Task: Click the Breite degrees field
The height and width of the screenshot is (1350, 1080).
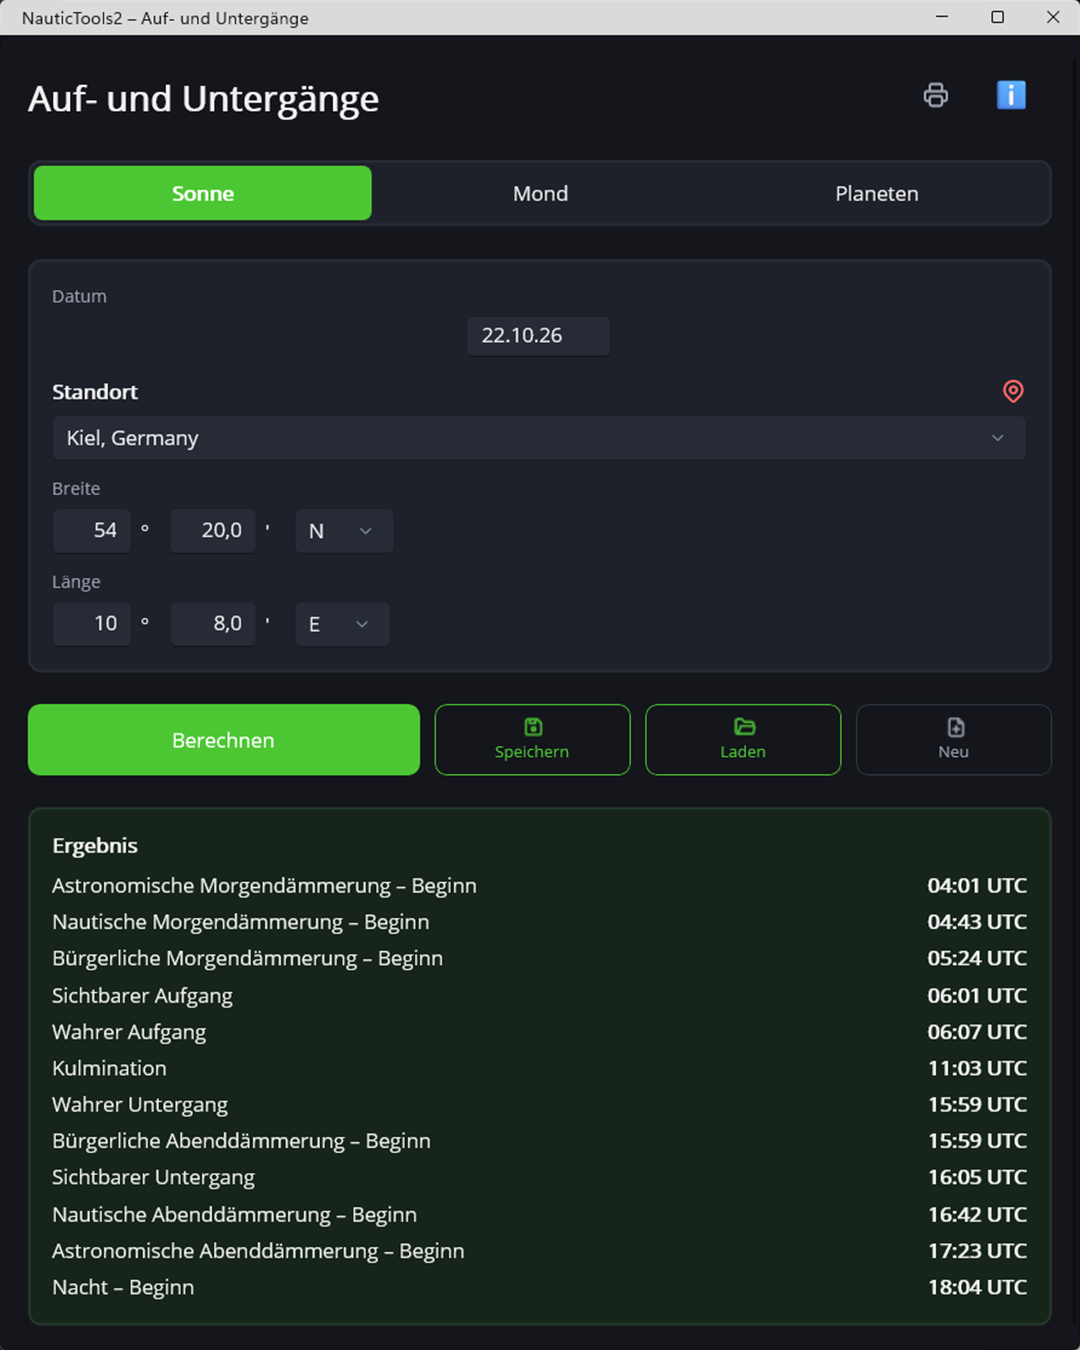Action: (x=92, y=531)
